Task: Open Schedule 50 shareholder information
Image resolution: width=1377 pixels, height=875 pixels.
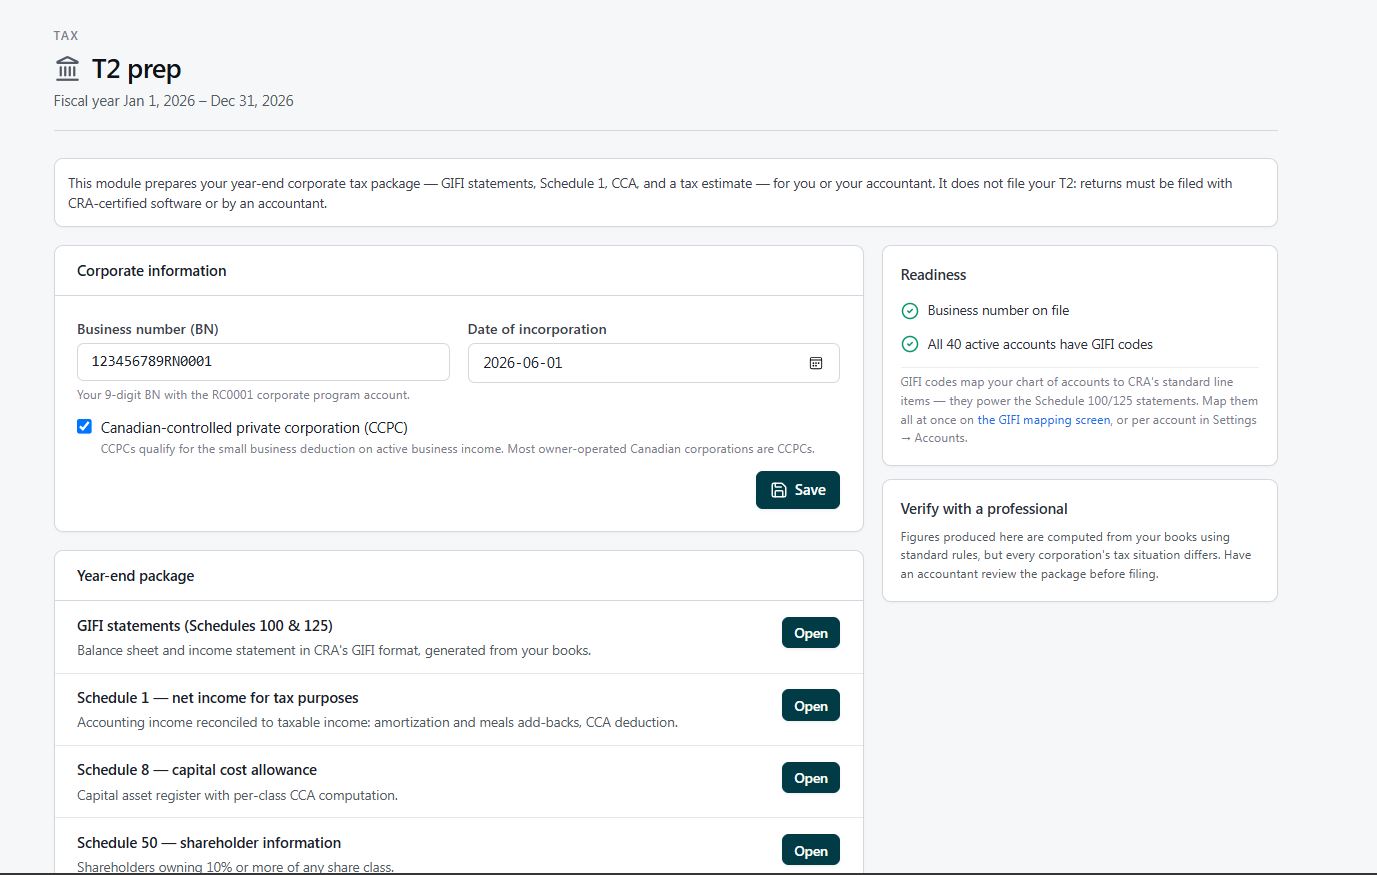Action: click(x=810, y=851)
